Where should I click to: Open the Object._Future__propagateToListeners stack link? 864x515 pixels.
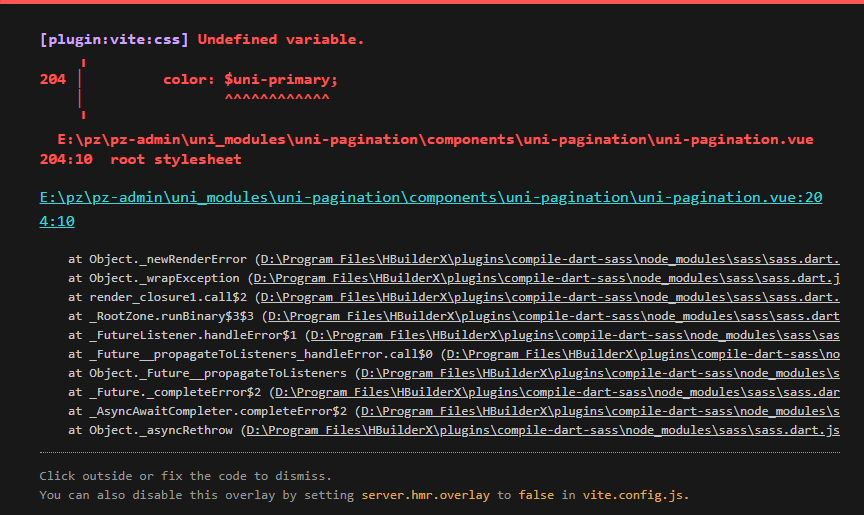pos(600,373)
